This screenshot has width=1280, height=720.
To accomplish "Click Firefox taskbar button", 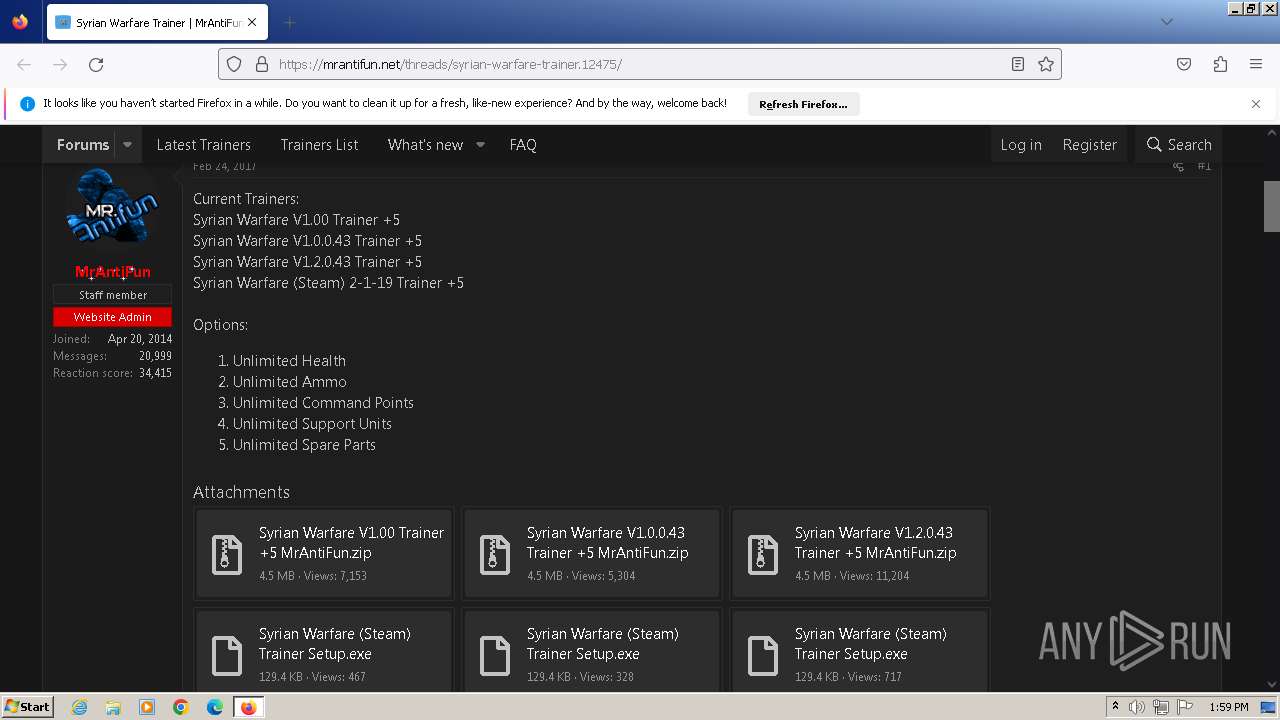I will (249, 707).
